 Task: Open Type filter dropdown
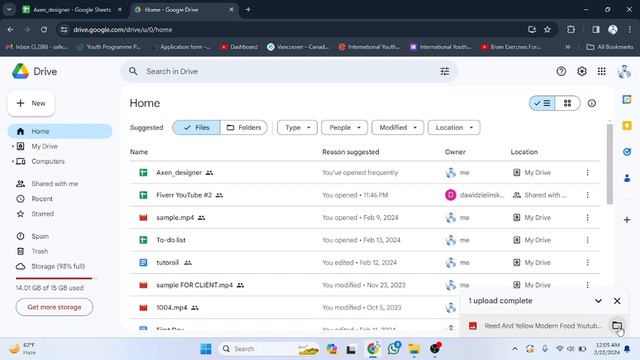tap(297, 128)
